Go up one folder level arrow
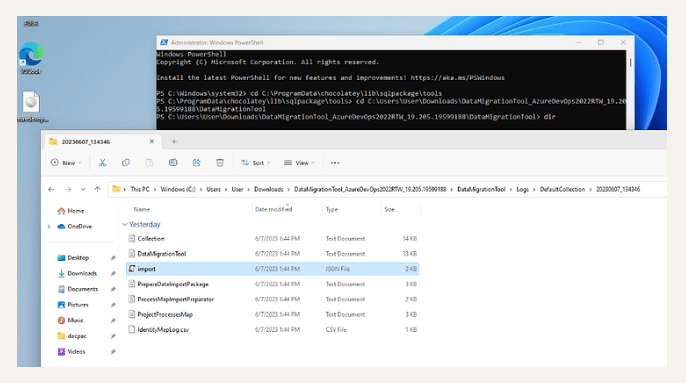 coord(97,190)
